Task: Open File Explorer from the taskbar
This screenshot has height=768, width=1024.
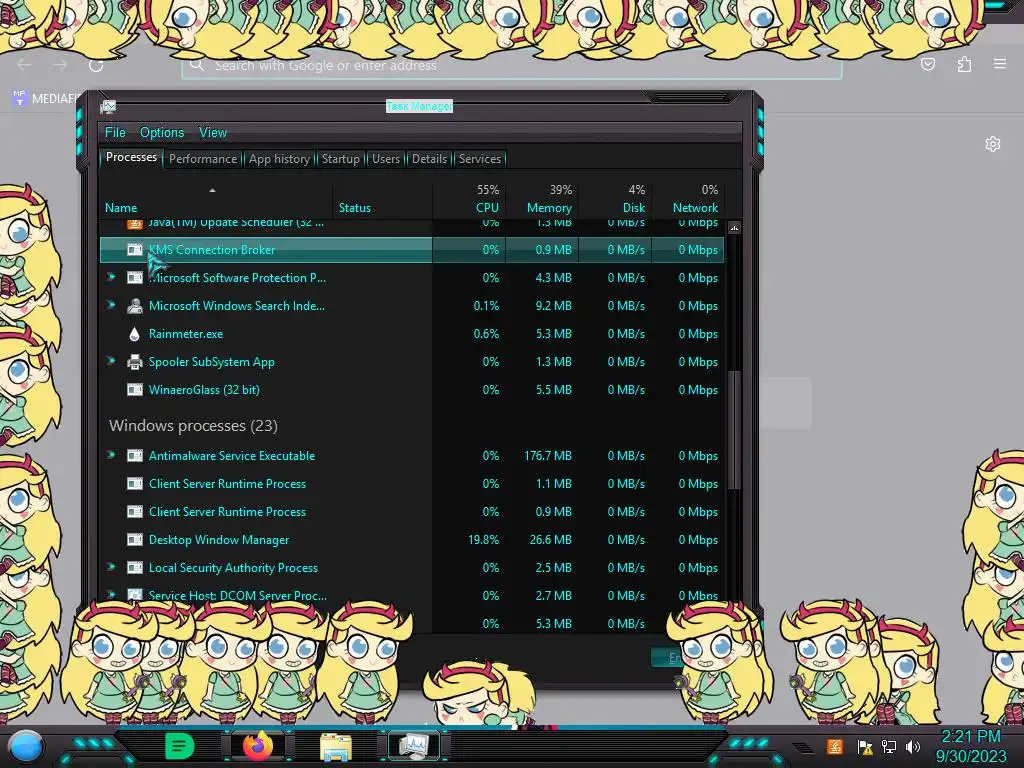Action: point(336,746)
